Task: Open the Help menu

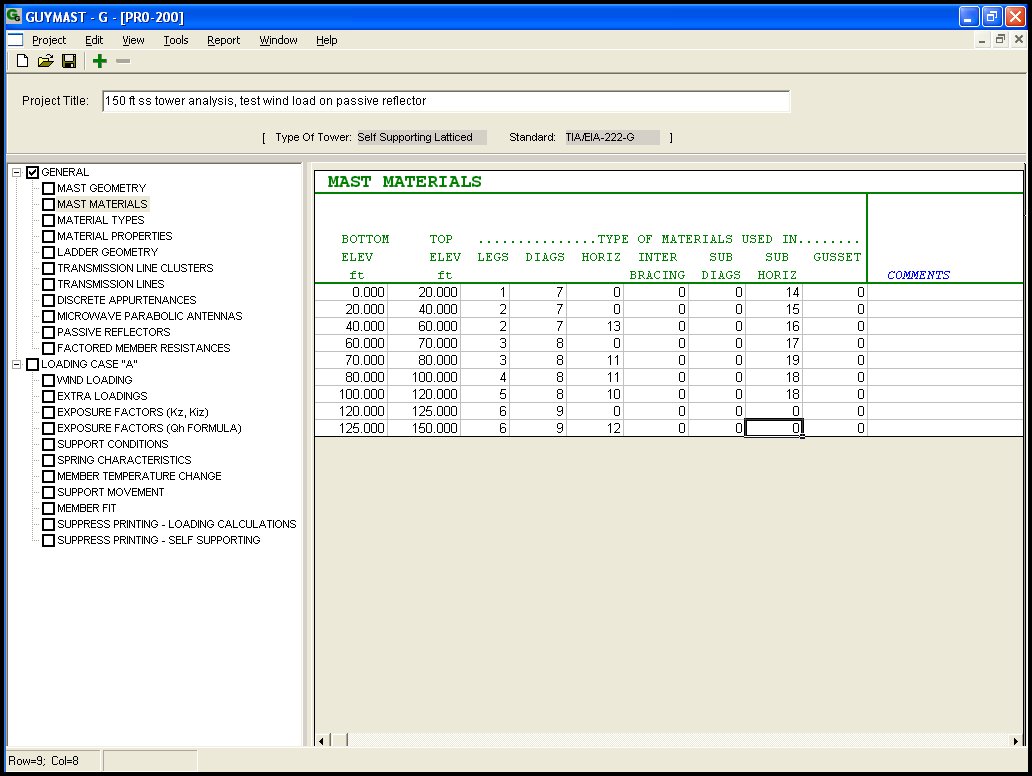Action: [326, 40]
